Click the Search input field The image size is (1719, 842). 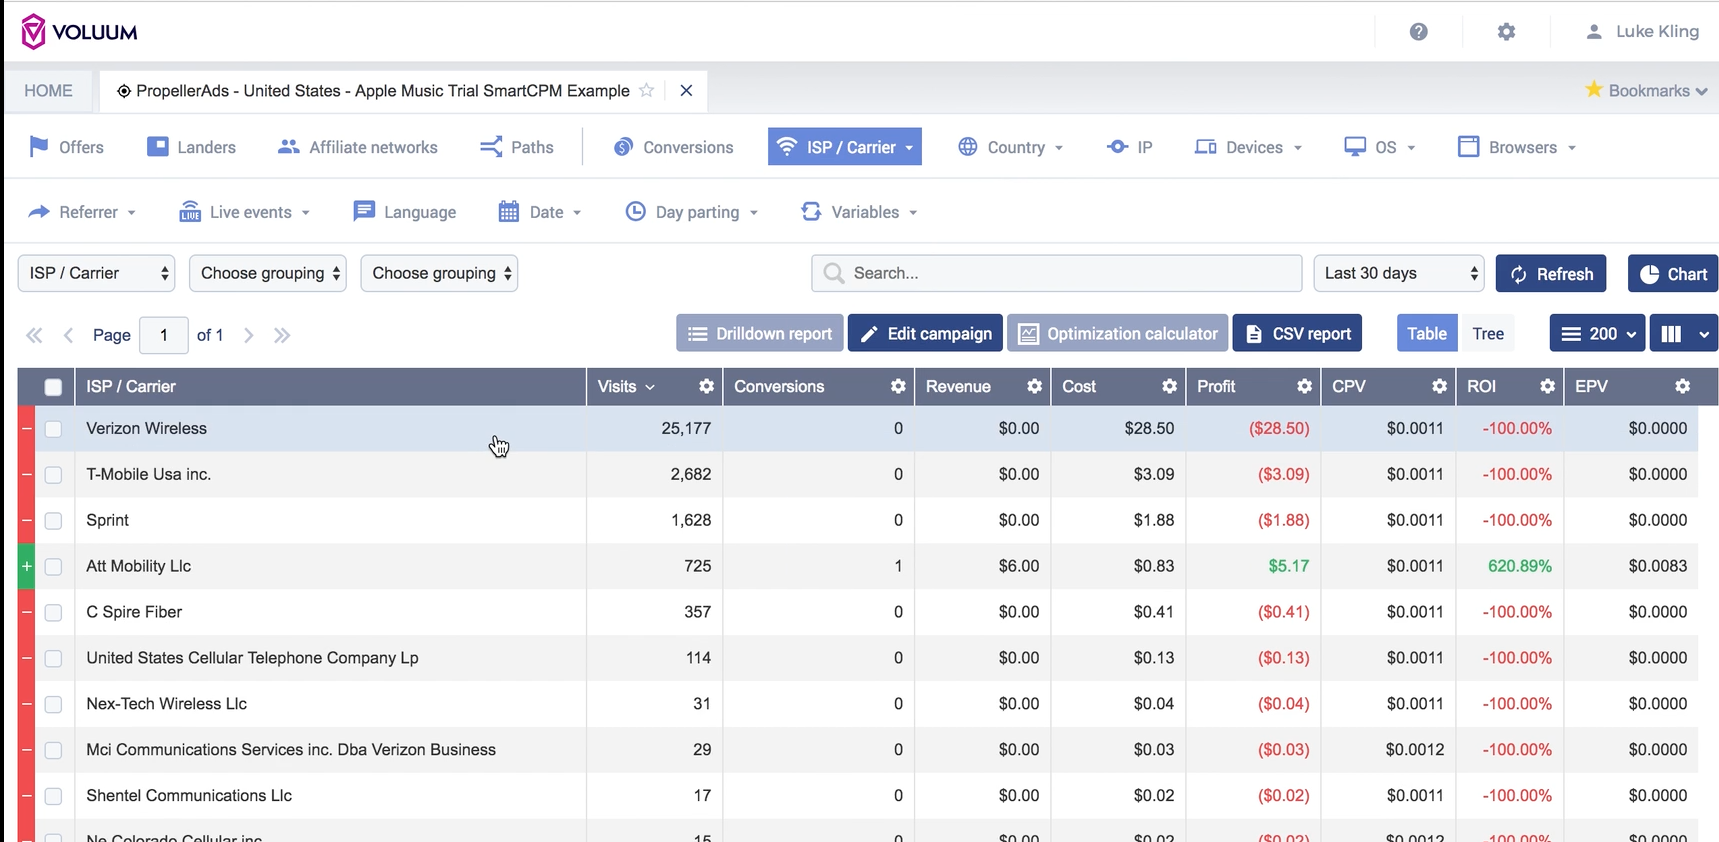(x=1057, y=273)
